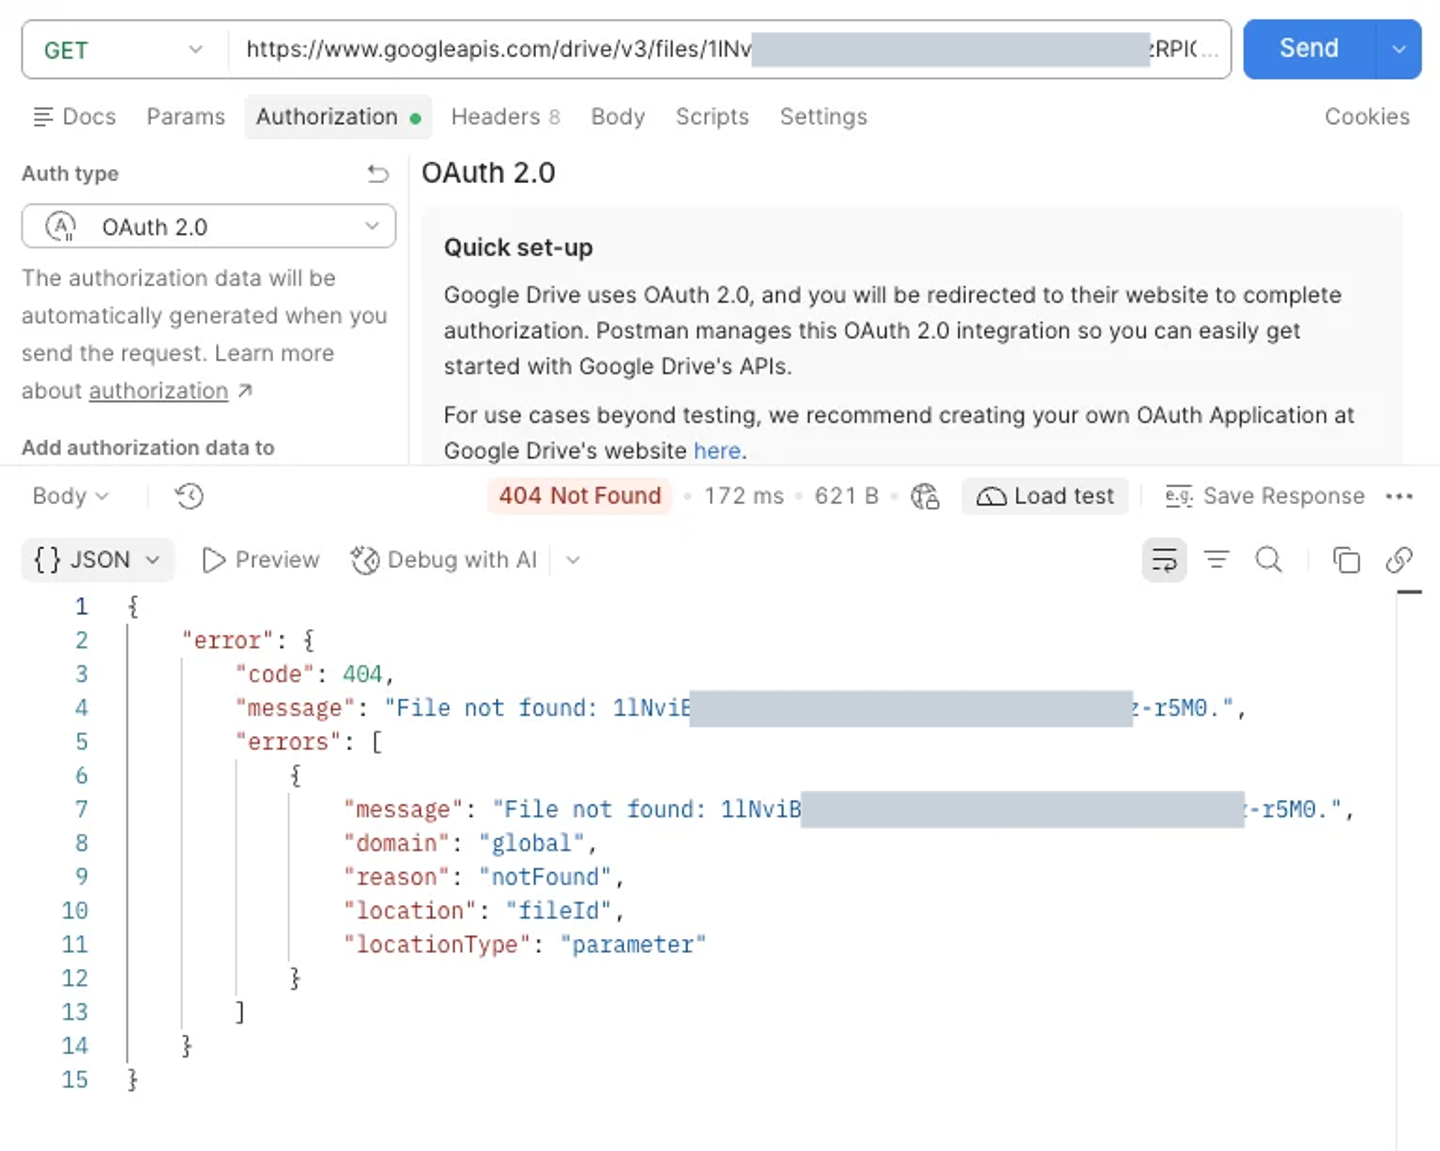This screenshot has height=1151, width=1440.
Task: Click the 404 Not Found status badge
Action: pyautogui.click(x=580, y=496)
